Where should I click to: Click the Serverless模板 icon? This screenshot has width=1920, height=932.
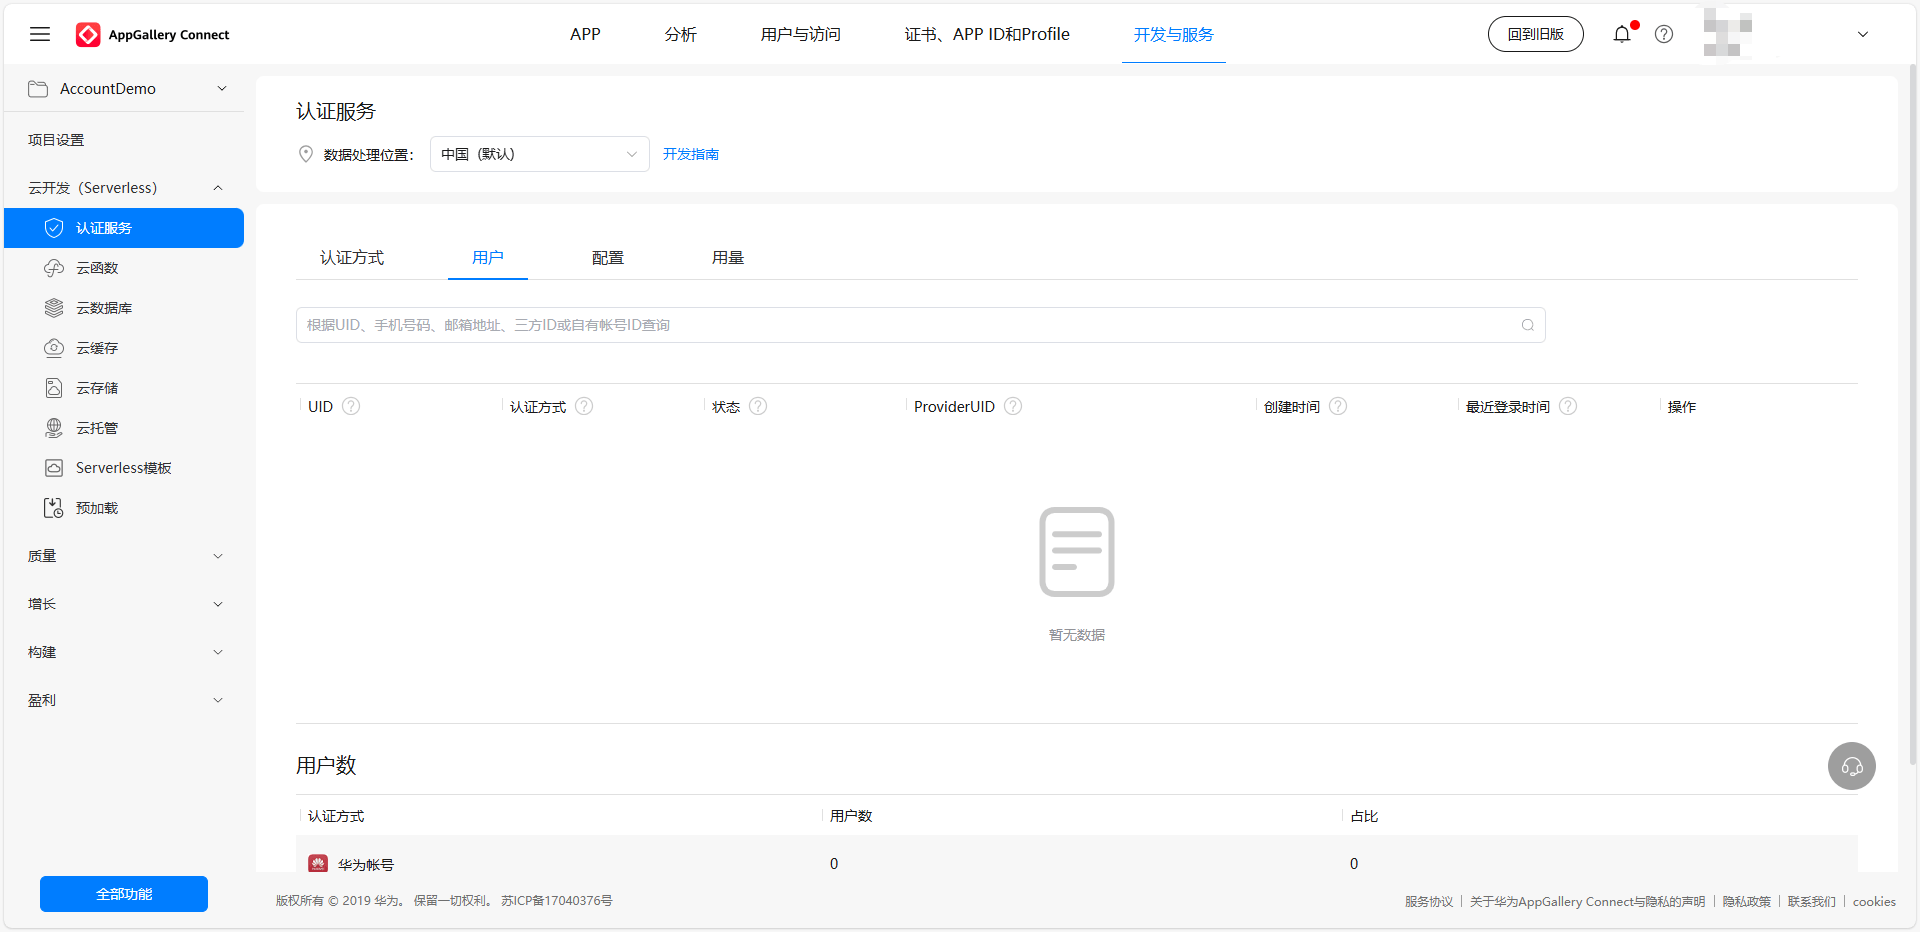tap(54, 468)
